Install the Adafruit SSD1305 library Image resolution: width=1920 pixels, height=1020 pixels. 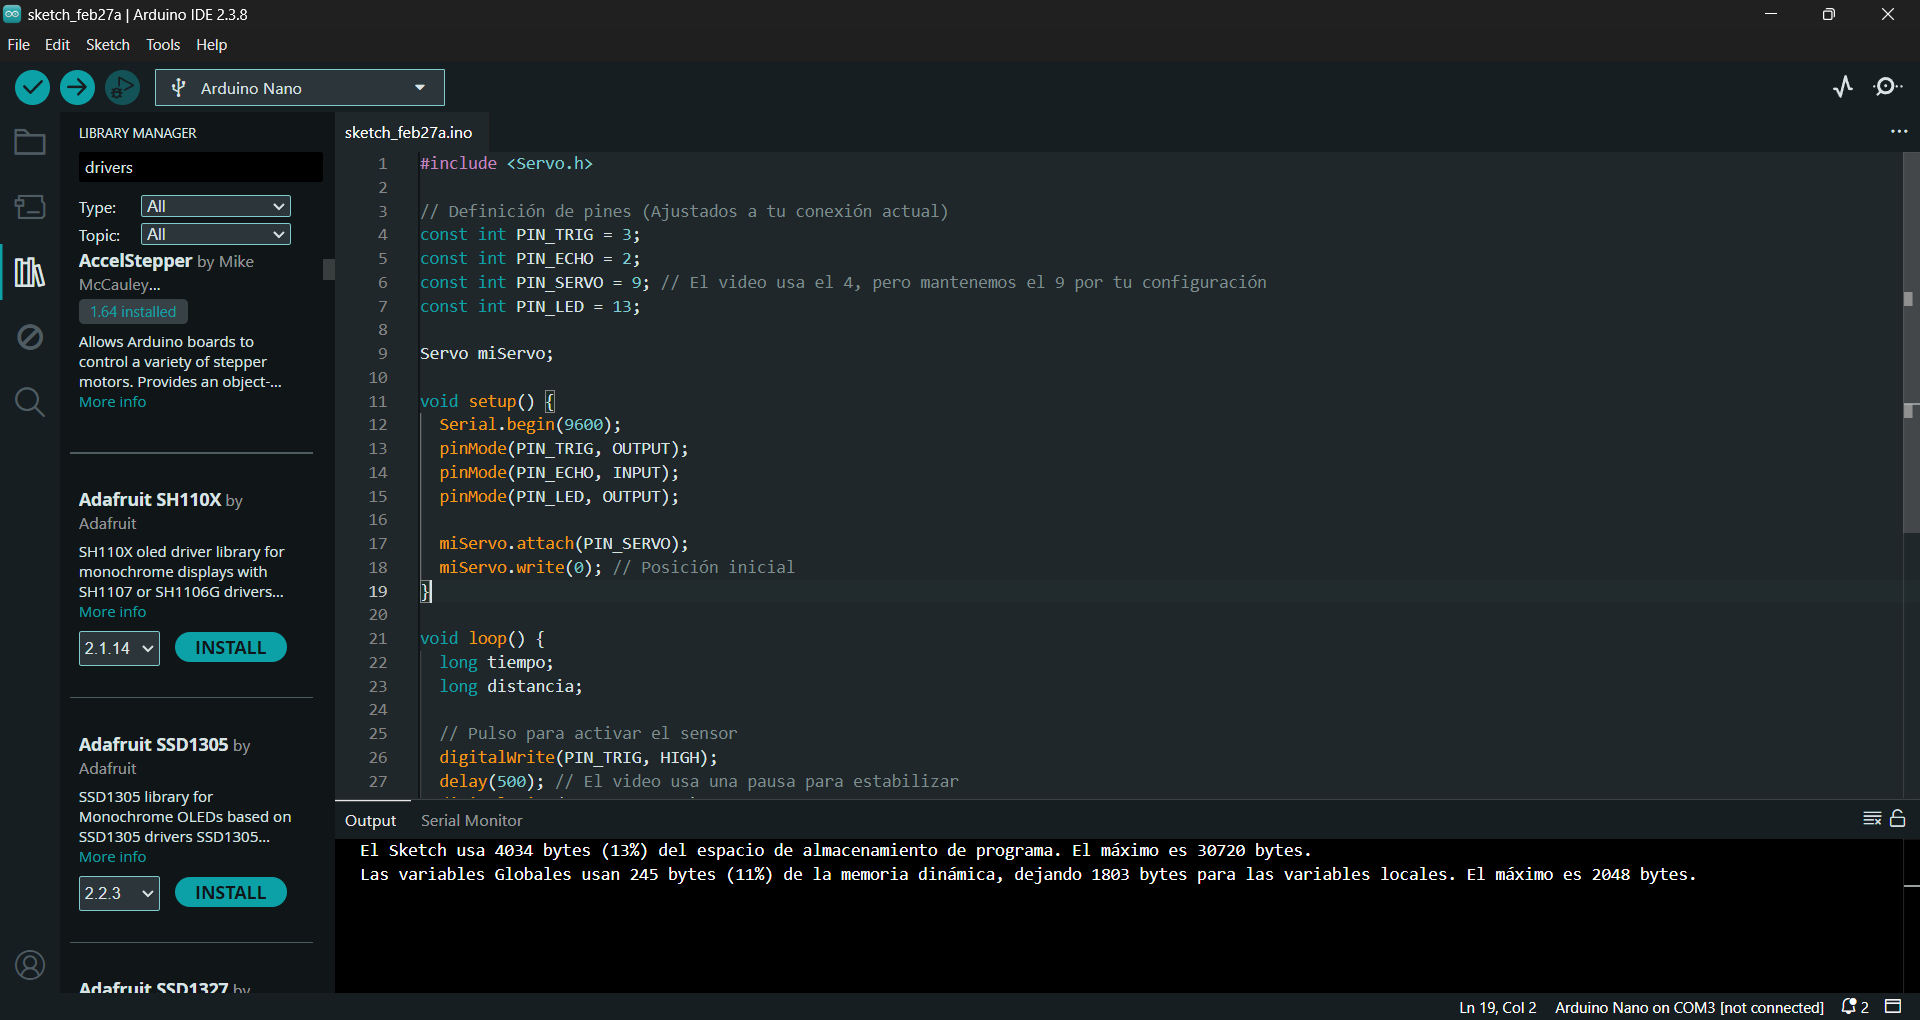click(230, 893)
